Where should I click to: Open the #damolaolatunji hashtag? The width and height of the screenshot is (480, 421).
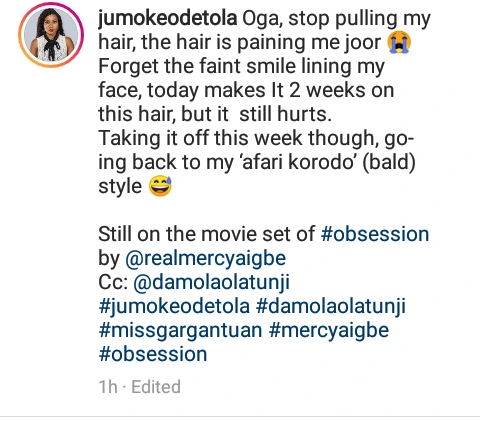(x=331, y=306)
